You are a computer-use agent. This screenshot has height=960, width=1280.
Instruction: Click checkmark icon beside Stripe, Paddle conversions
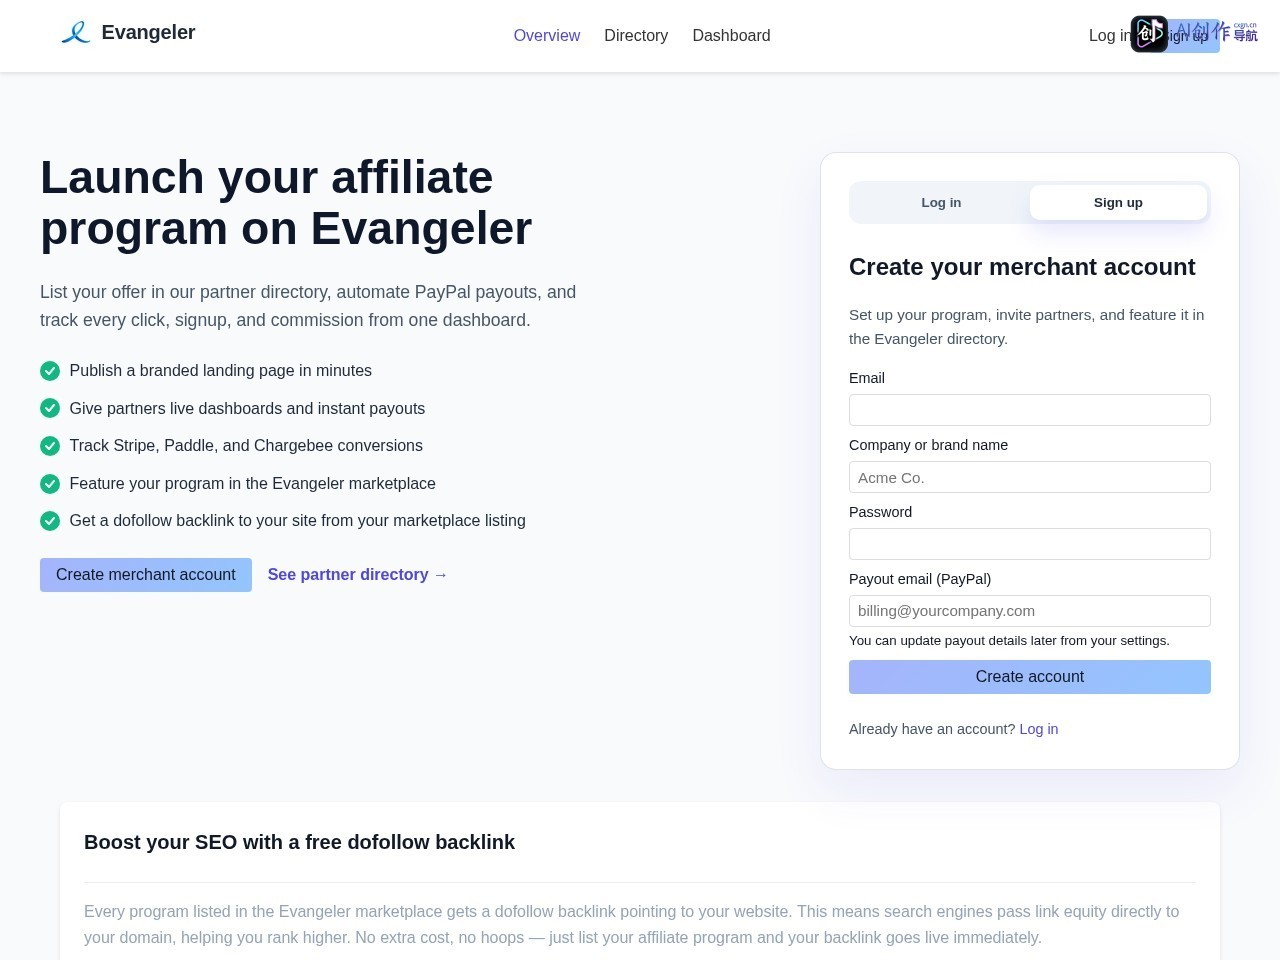(50, 446)
